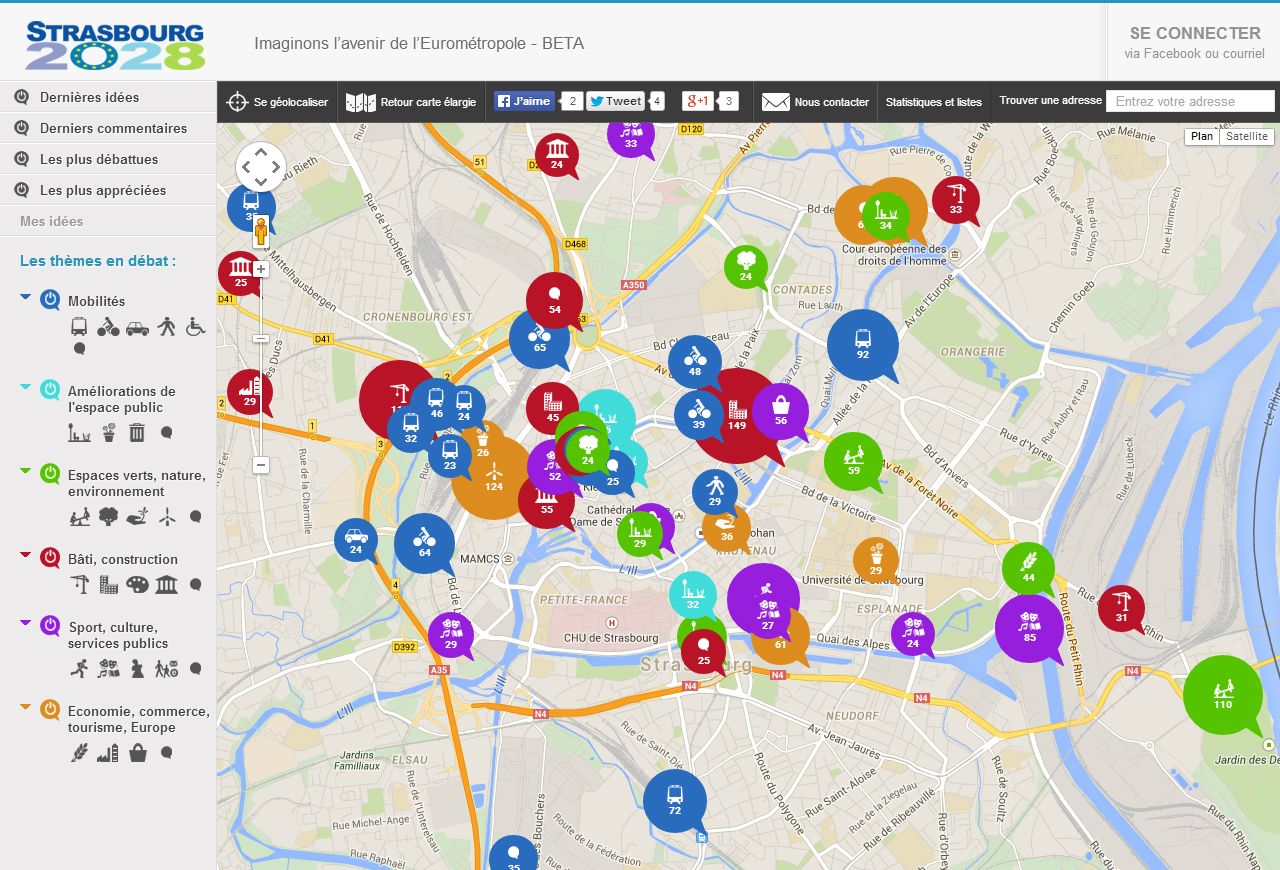Screen dimensions: 1280x870
Task: Select the bus icon under Mobilités
Action: point(79,327)
